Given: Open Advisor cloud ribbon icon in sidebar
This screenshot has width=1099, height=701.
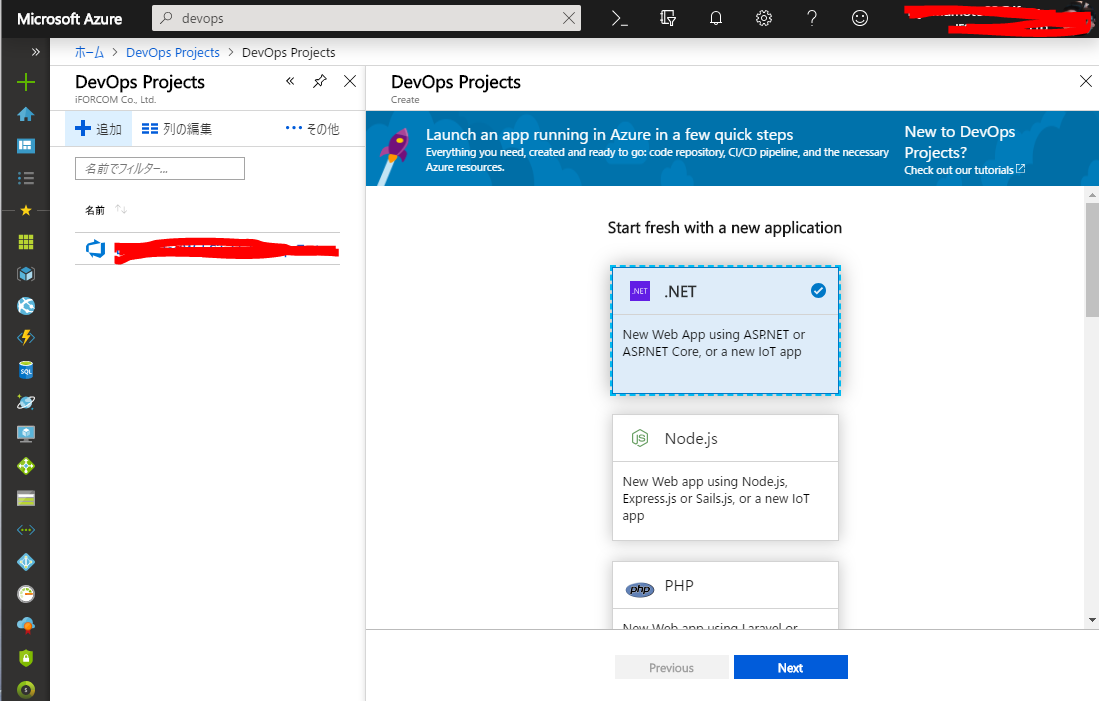Looking at the screenshot, I should 26,626.
